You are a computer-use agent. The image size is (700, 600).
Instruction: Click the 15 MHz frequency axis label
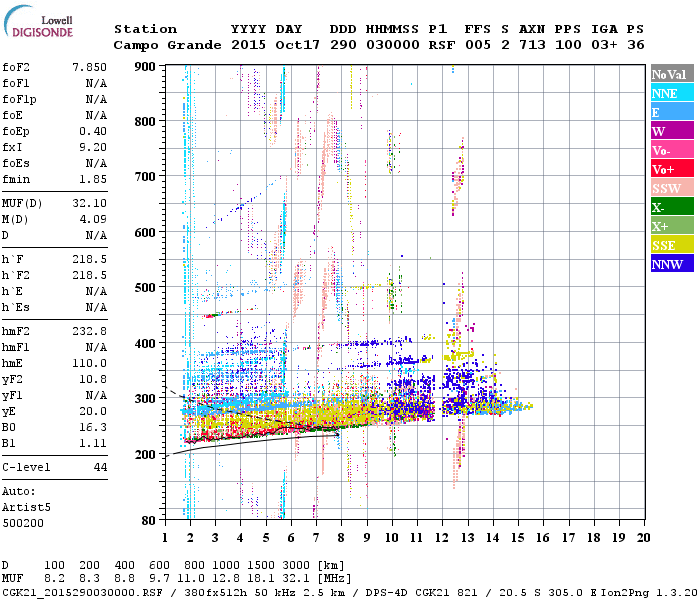click(x=517, y=538)
